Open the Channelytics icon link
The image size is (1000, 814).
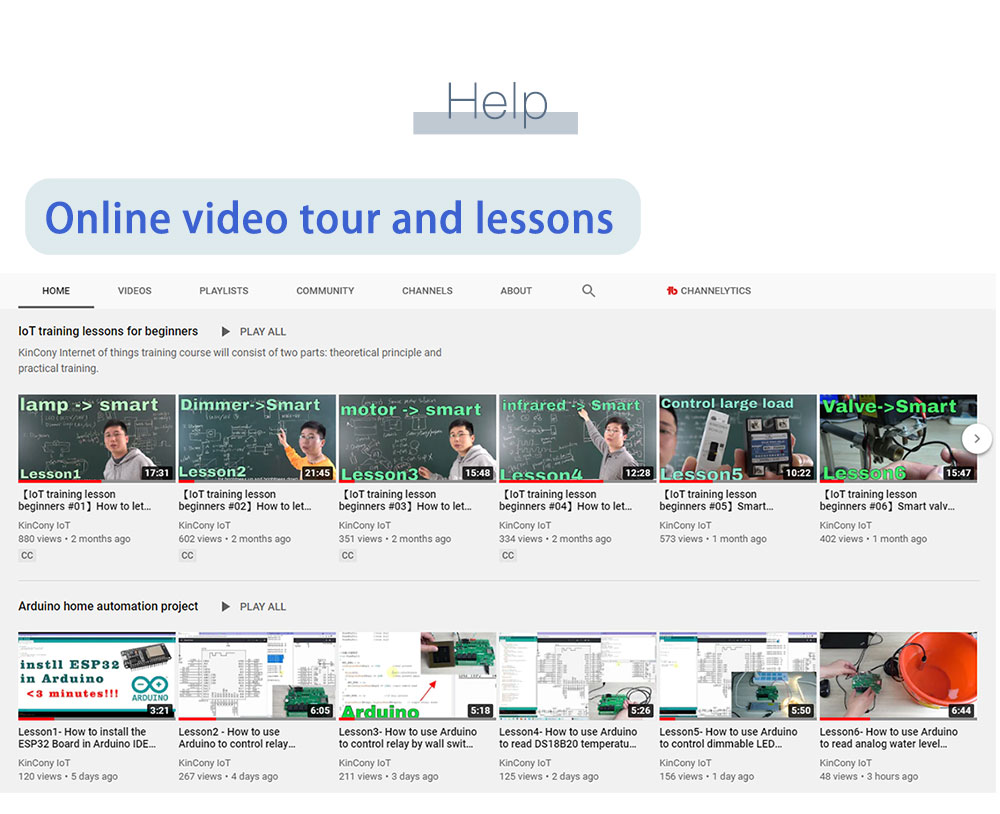tap(672, 291)
